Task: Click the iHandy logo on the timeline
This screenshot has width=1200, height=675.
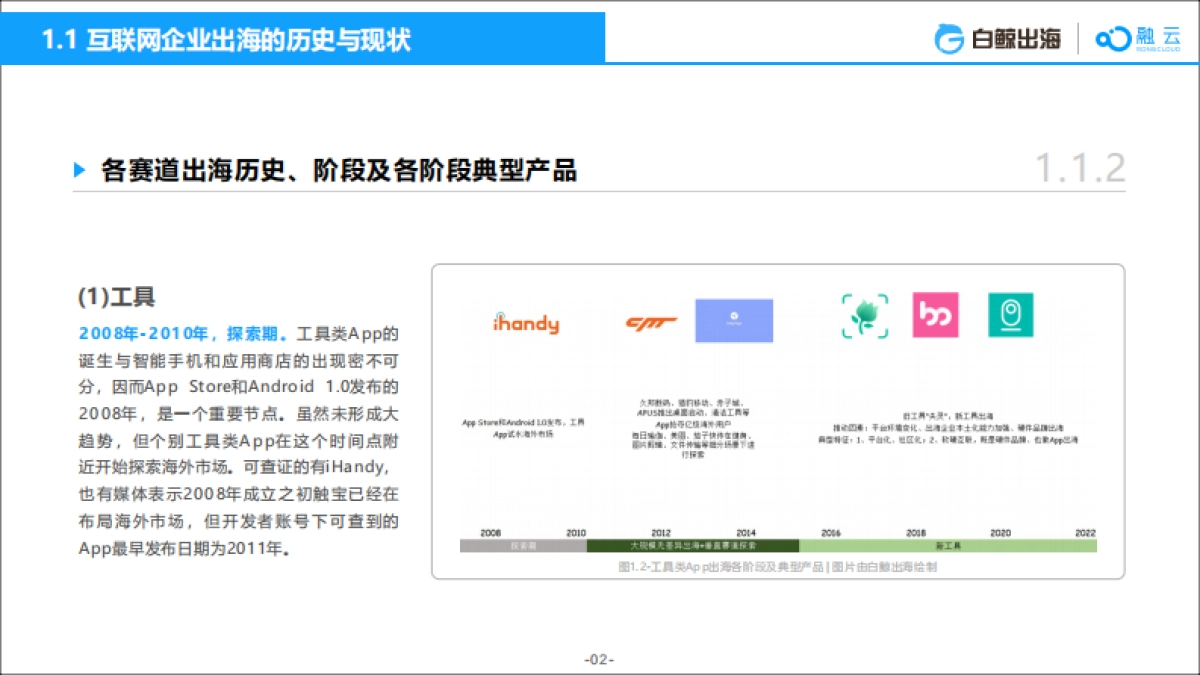Action: (x=527, y=322)
